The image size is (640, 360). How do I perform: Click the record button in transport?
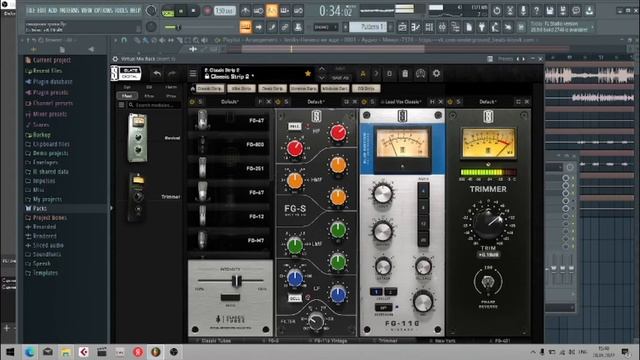[207, 11]
